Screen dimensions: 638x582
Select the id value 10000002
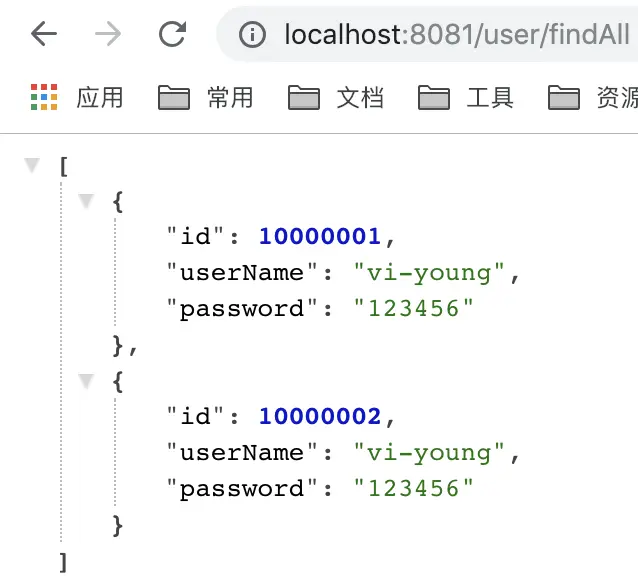(320, 416)
